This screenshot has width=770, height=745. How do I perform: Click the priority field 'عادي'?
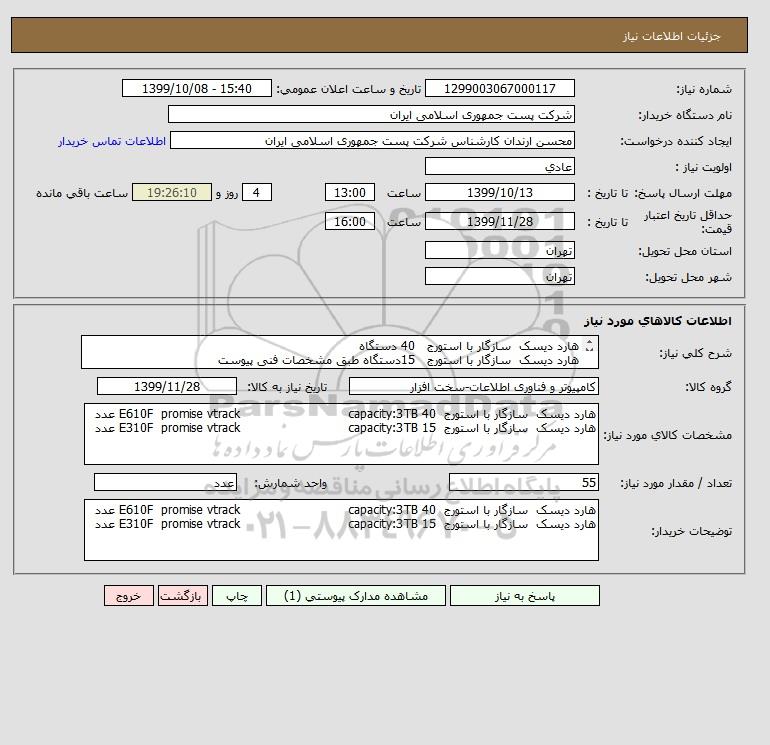click(499, 166)
